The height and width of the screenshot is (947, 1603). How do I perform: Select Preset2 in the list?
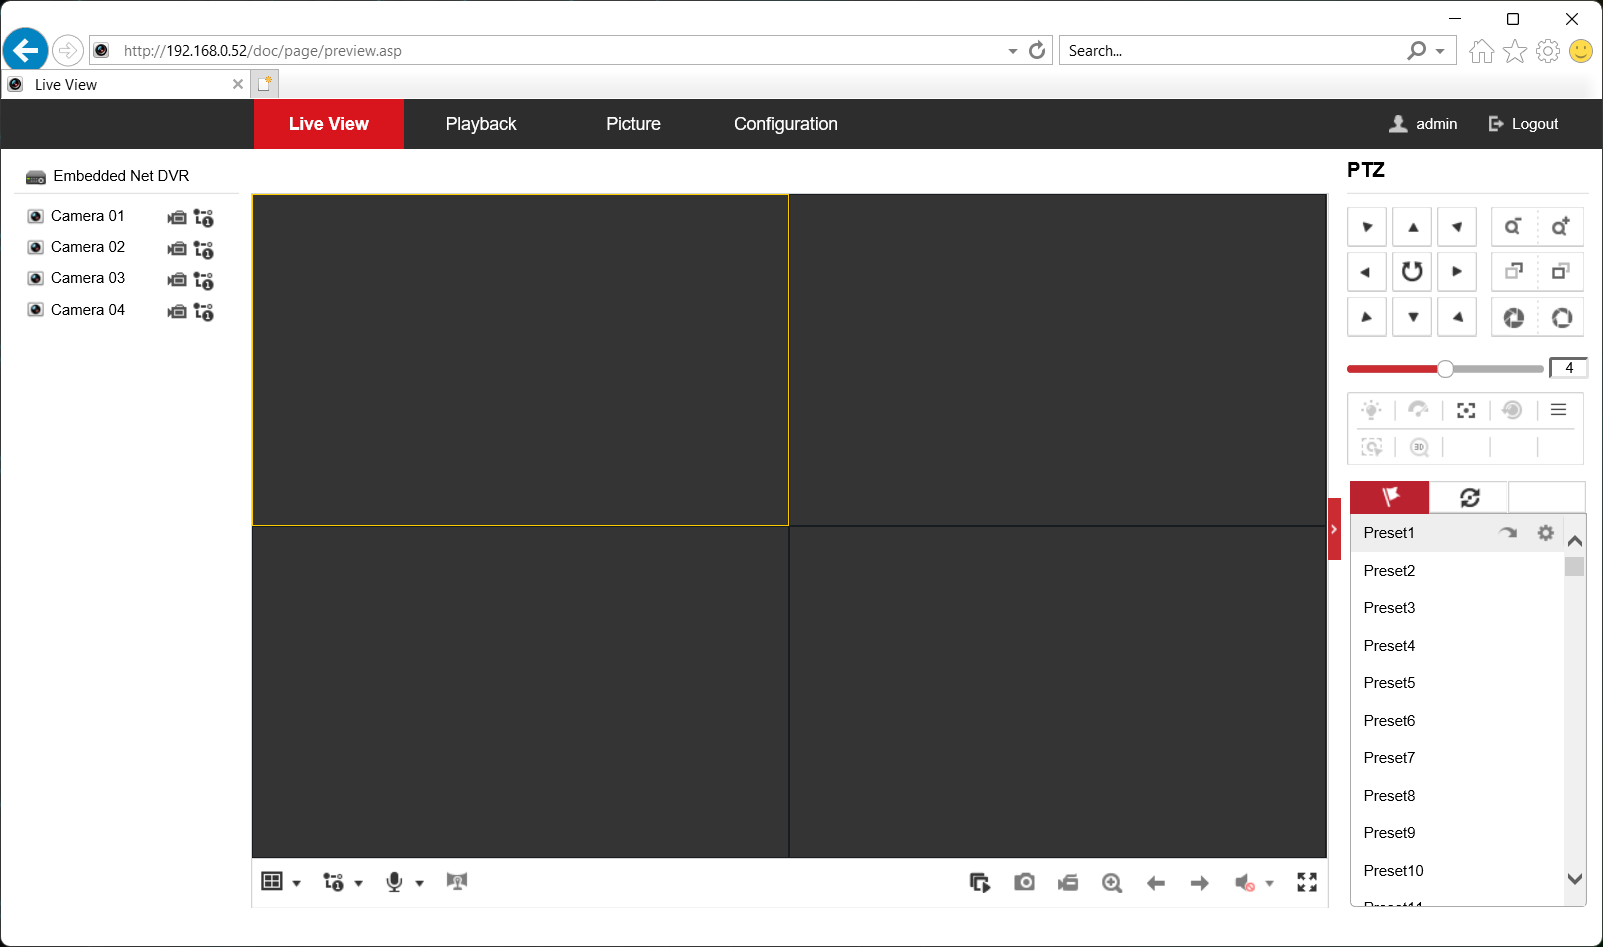[x=1457, y=571]
